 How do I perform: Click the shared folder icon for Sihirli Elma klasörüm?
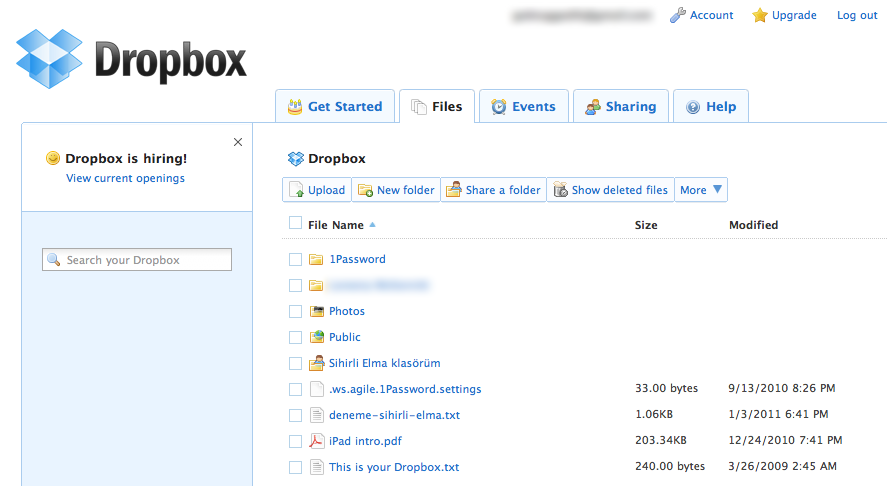tap(316, 363)
